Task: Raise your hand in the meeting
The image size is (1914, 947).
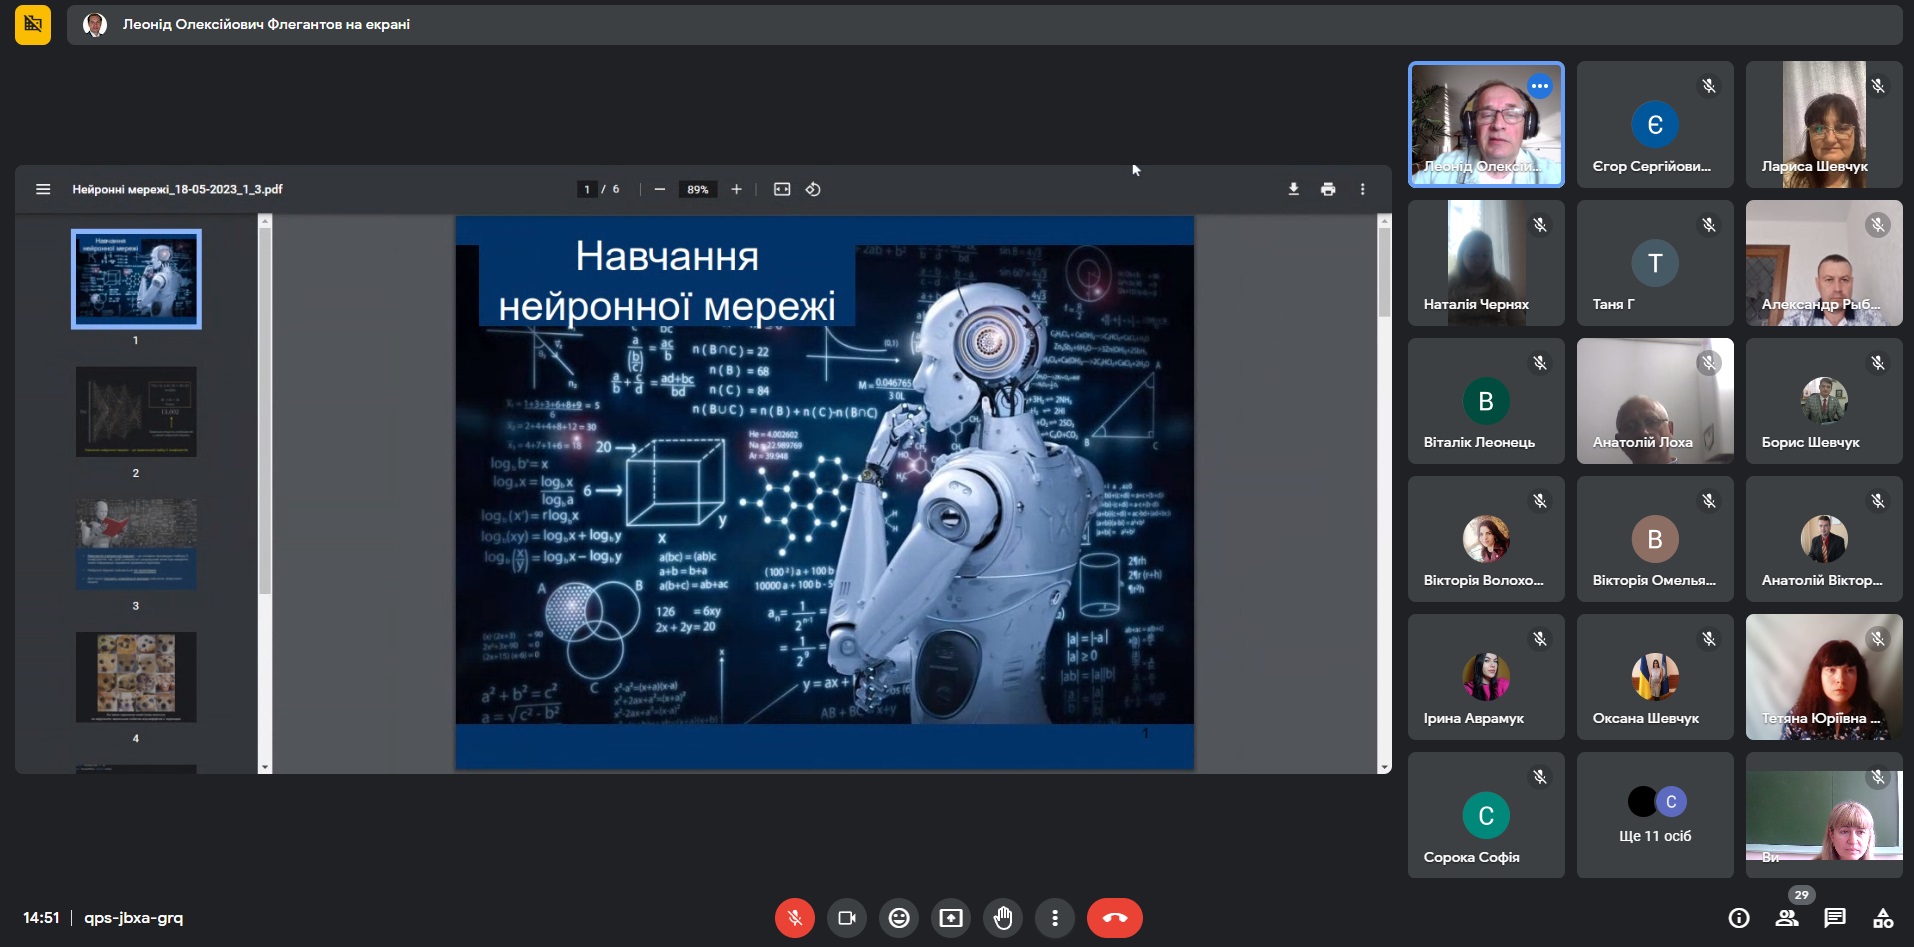Action: click(x=1003, y=918)
